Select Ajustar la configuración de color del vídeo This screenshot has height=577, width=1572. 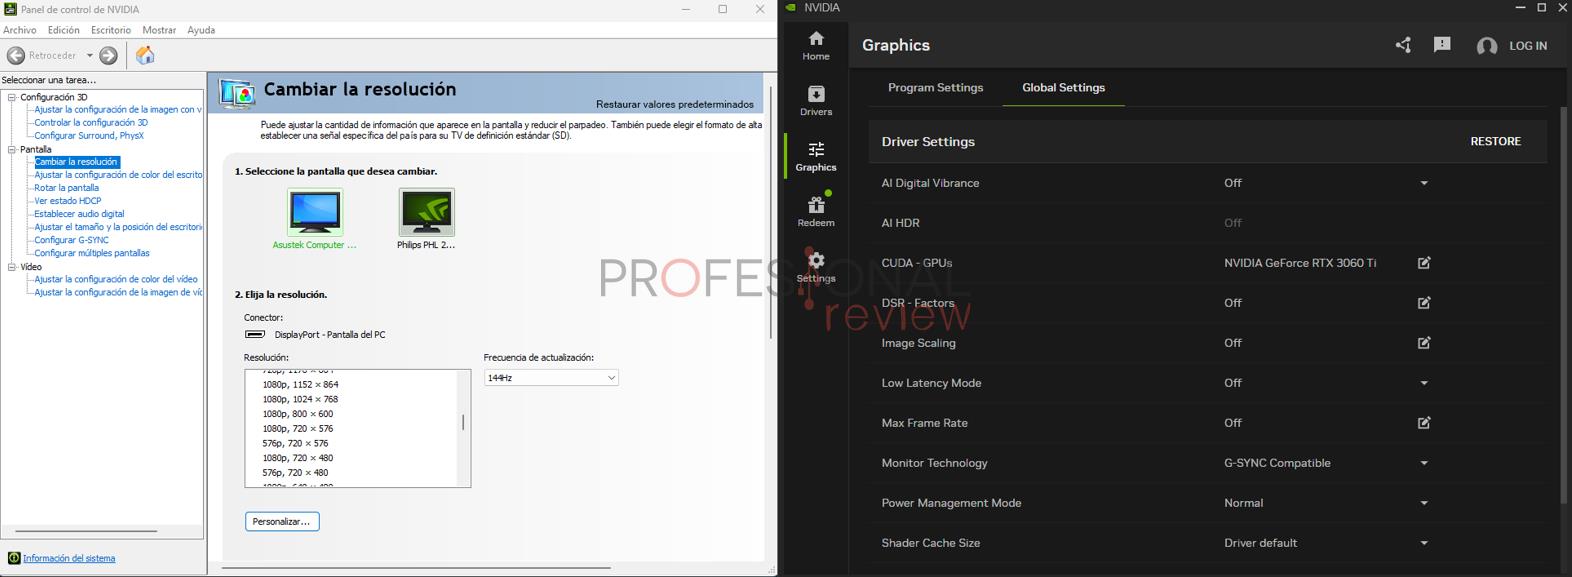pos(116,279)
